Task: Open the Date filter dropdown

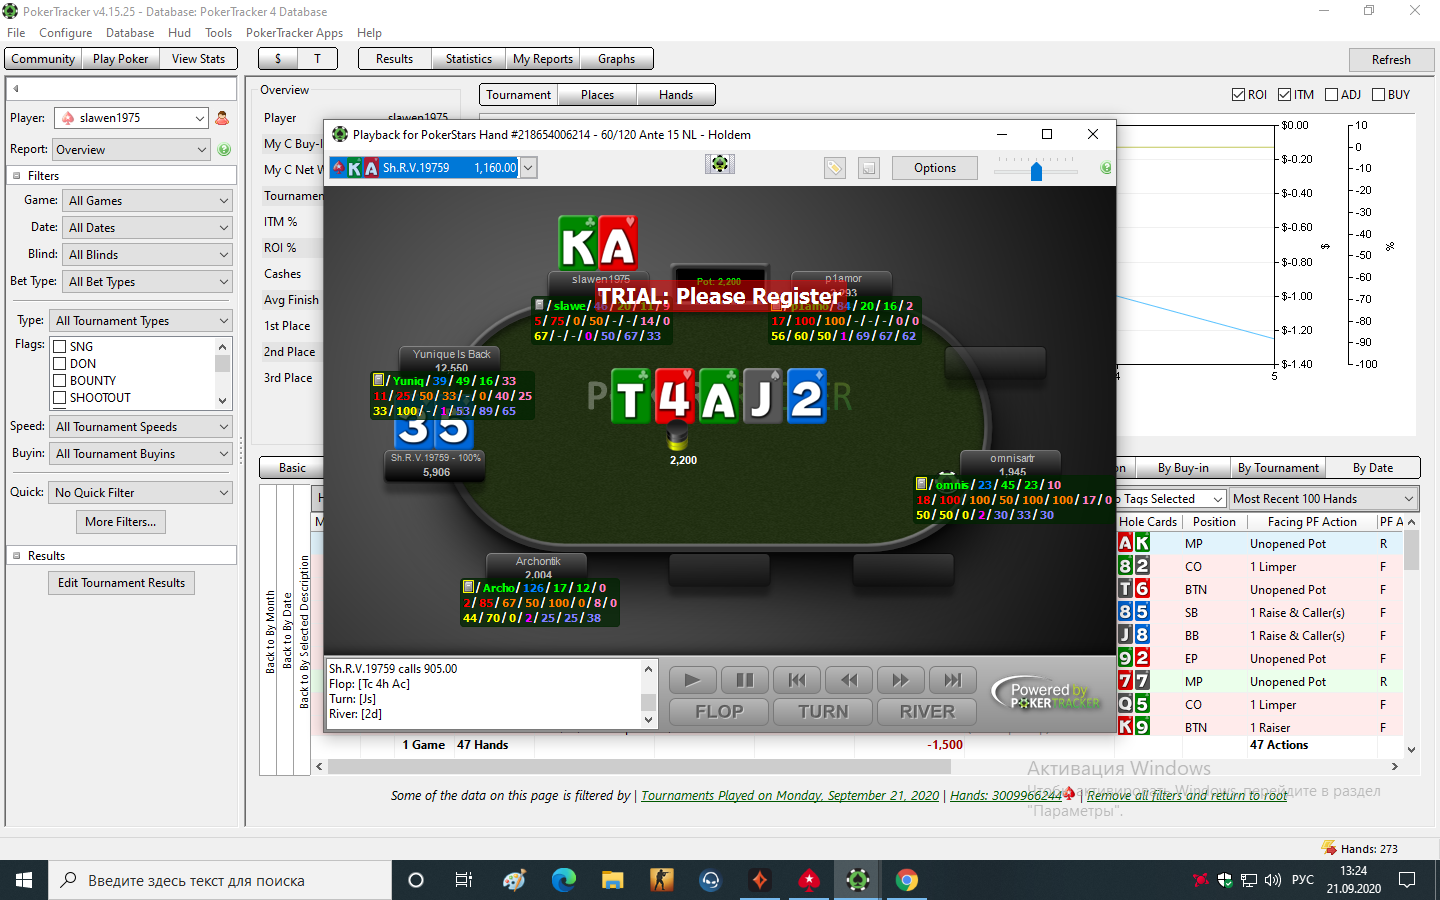Action: click(147, 228)
